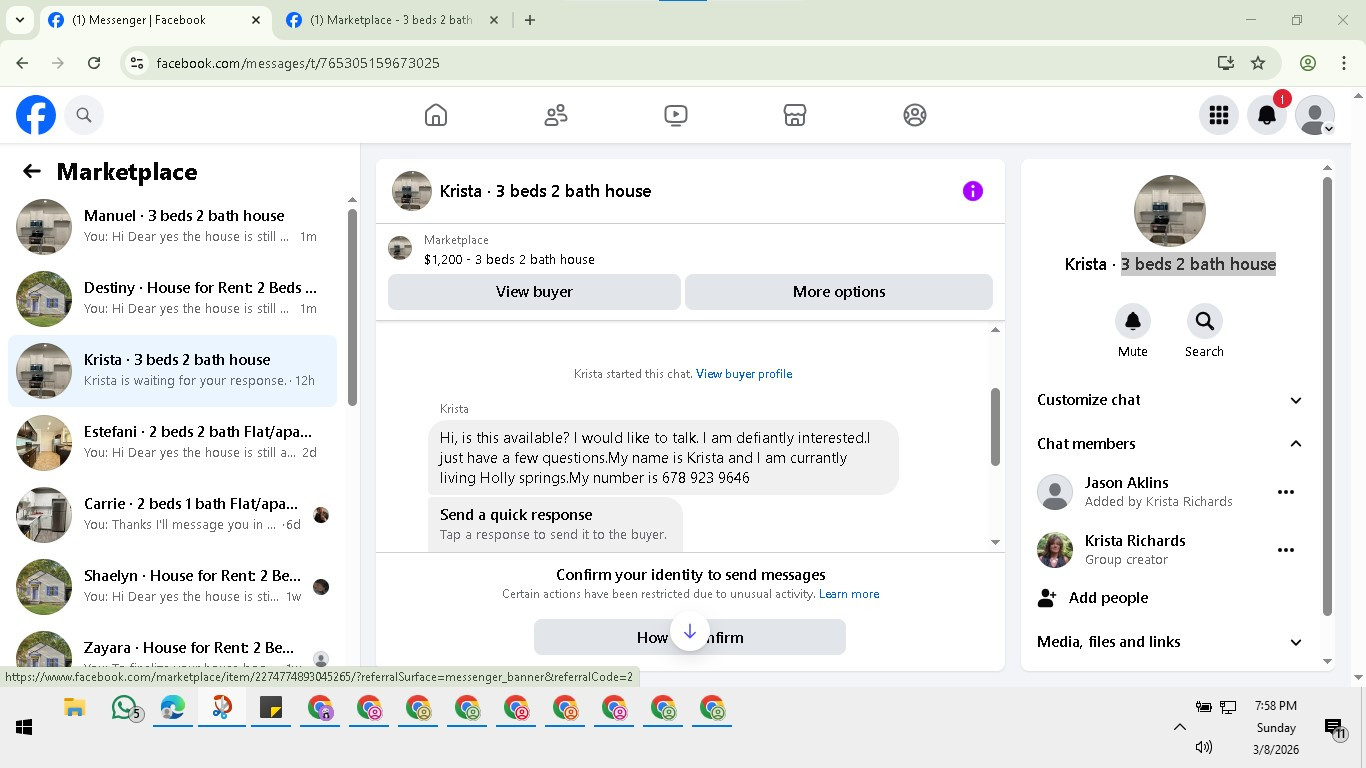Go to the Home feed icon
1366x768 pixels.
pyautogui.click(x=436, y=115)
